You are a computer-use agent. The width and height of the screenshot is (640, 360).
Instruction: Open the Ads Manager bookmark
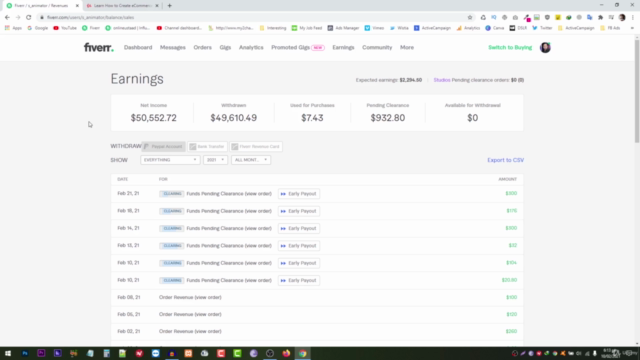point(343,28)
